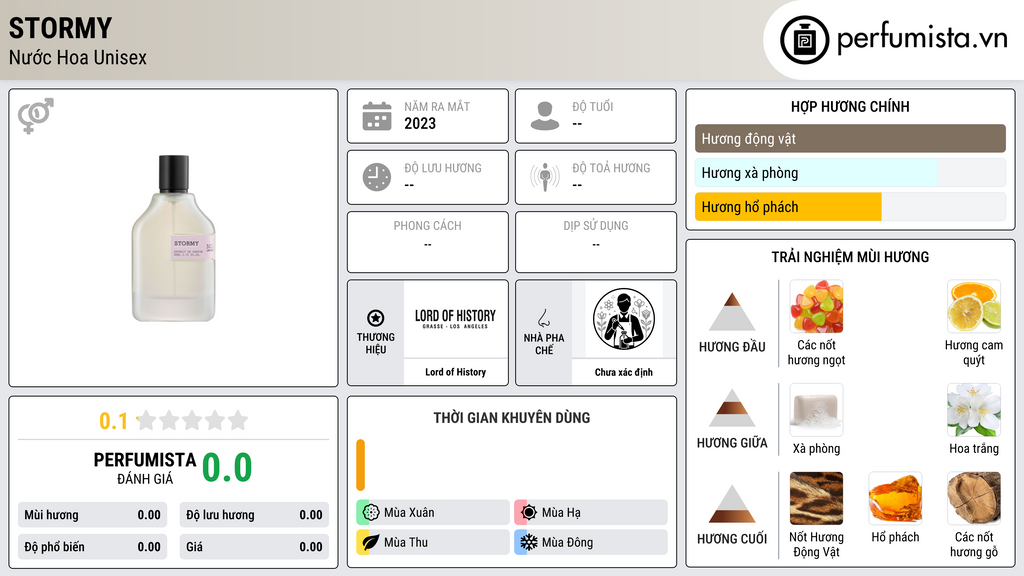Viewport: 1024px width, 576px height.
Task: Click the leaf icon by Mùa Thu
Action: (371, 542)
